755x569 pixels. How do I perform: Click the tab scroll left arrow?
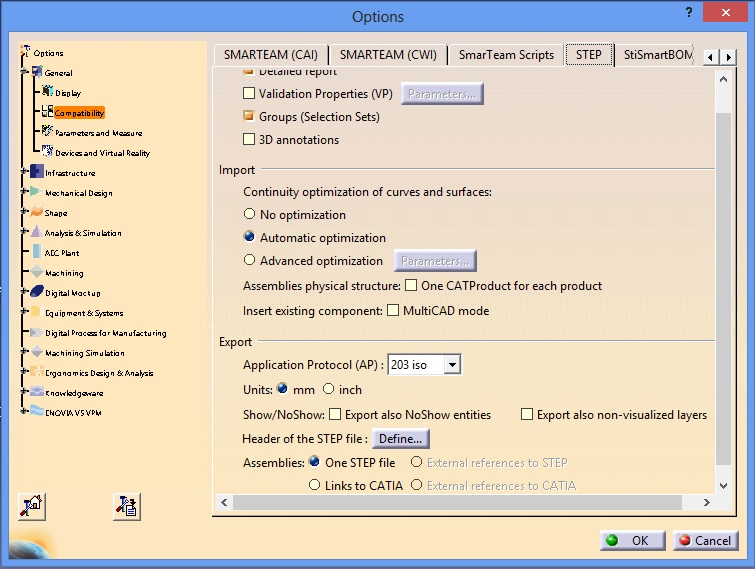click(711, 57)
